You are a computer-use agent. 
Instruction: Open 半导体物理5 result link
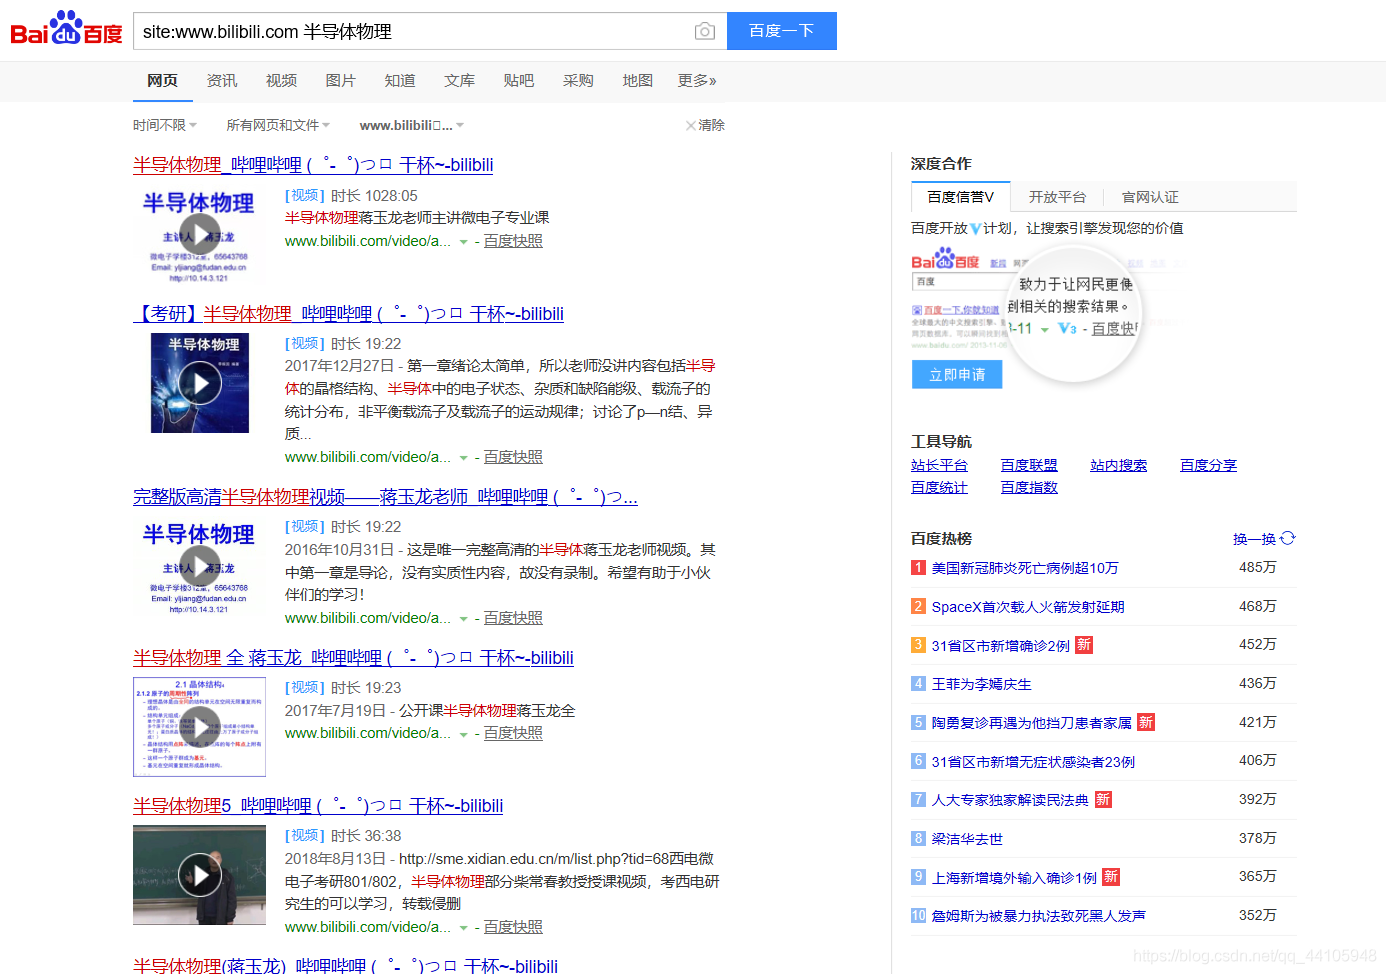point(318,805)
